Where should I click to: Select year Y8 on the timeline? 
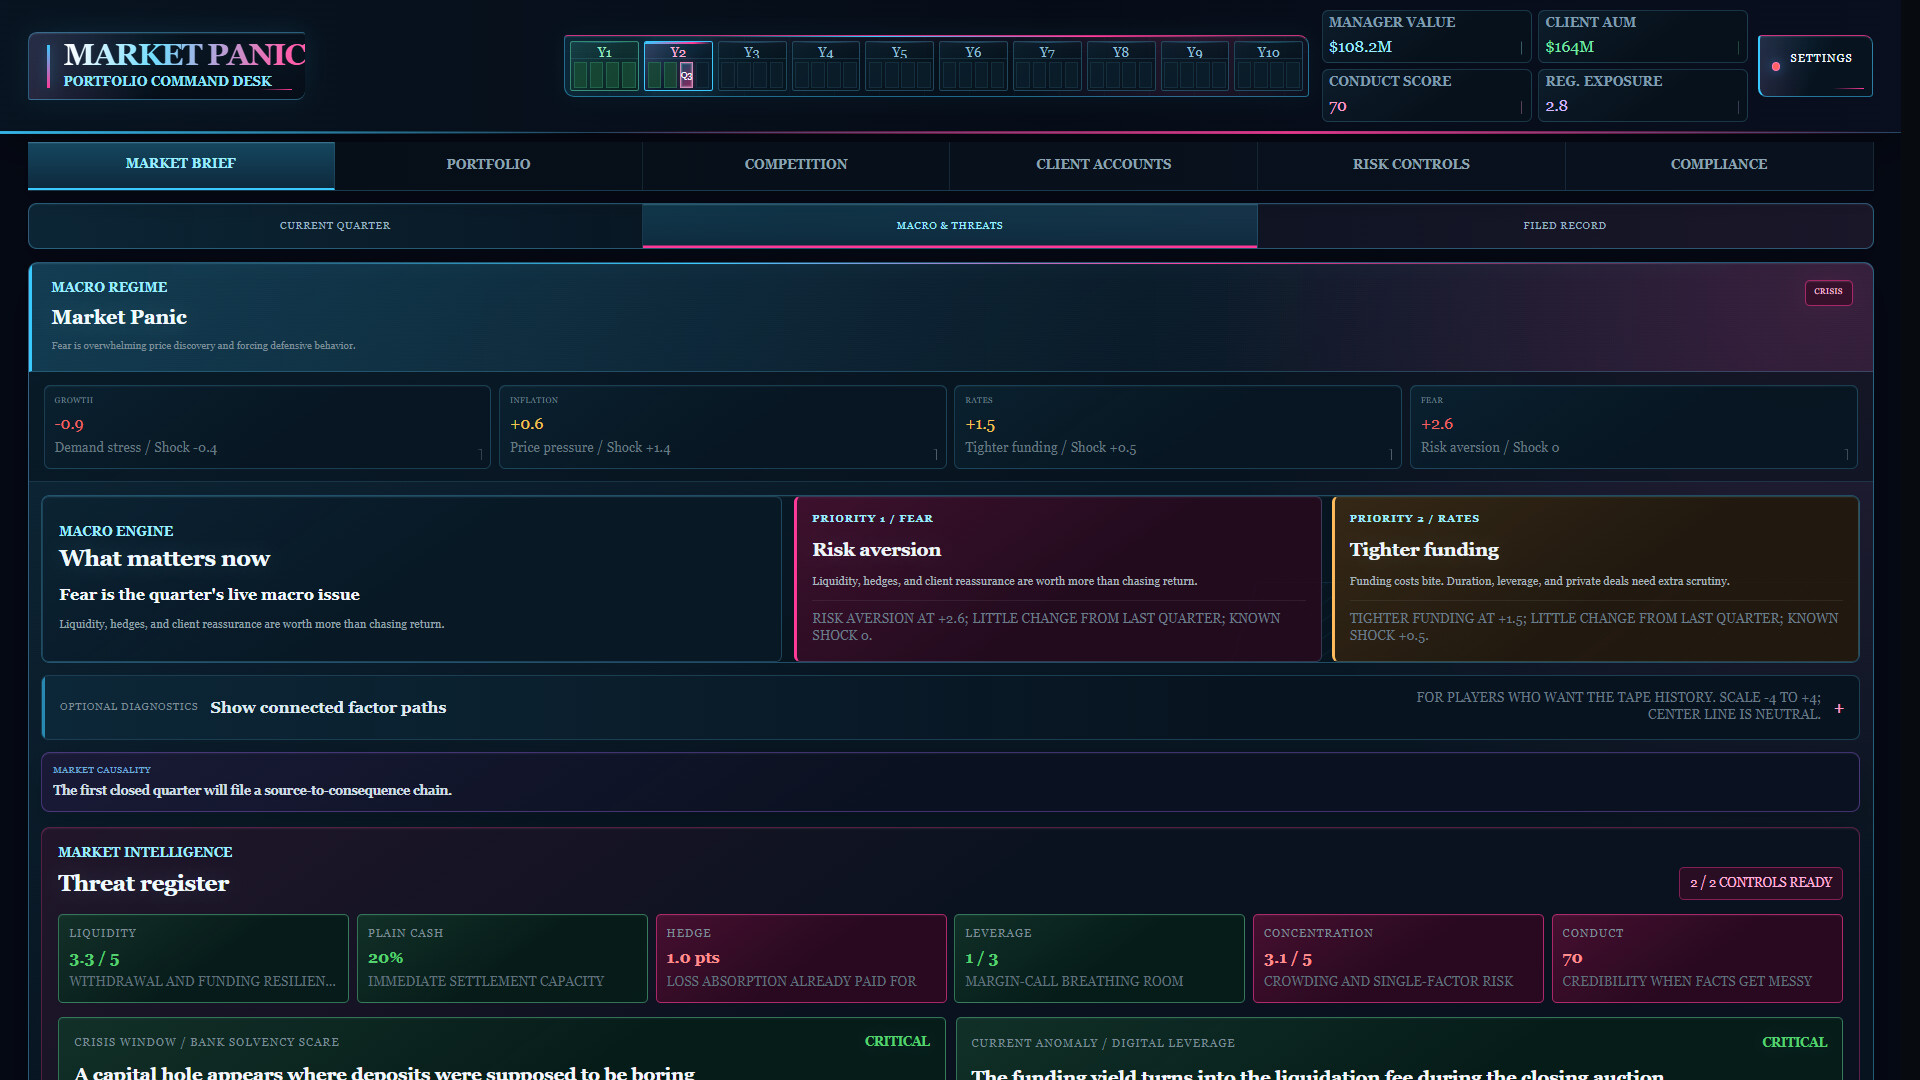click(1121, 66)
